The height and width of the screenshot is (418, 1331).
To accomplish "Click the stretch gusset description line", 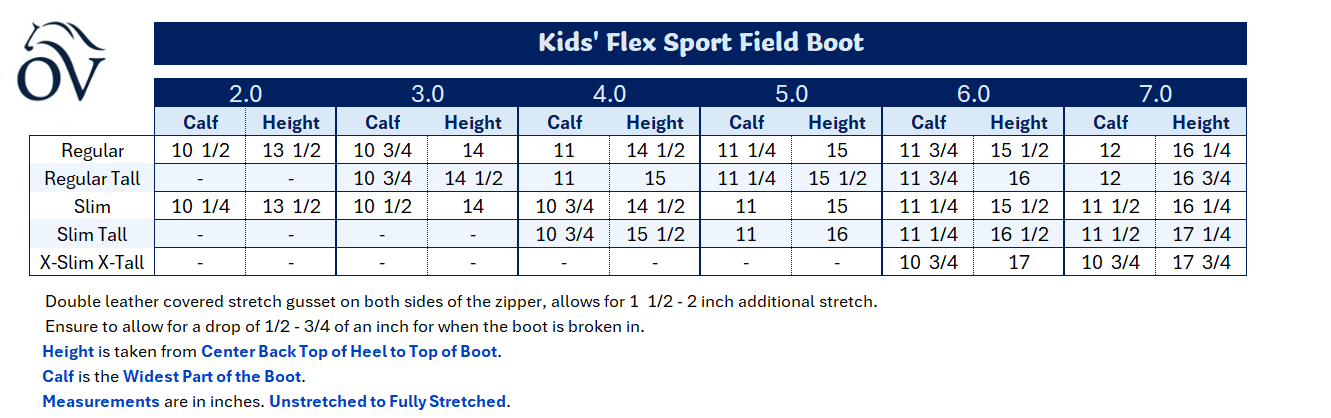I will click(x=461, y=301).
